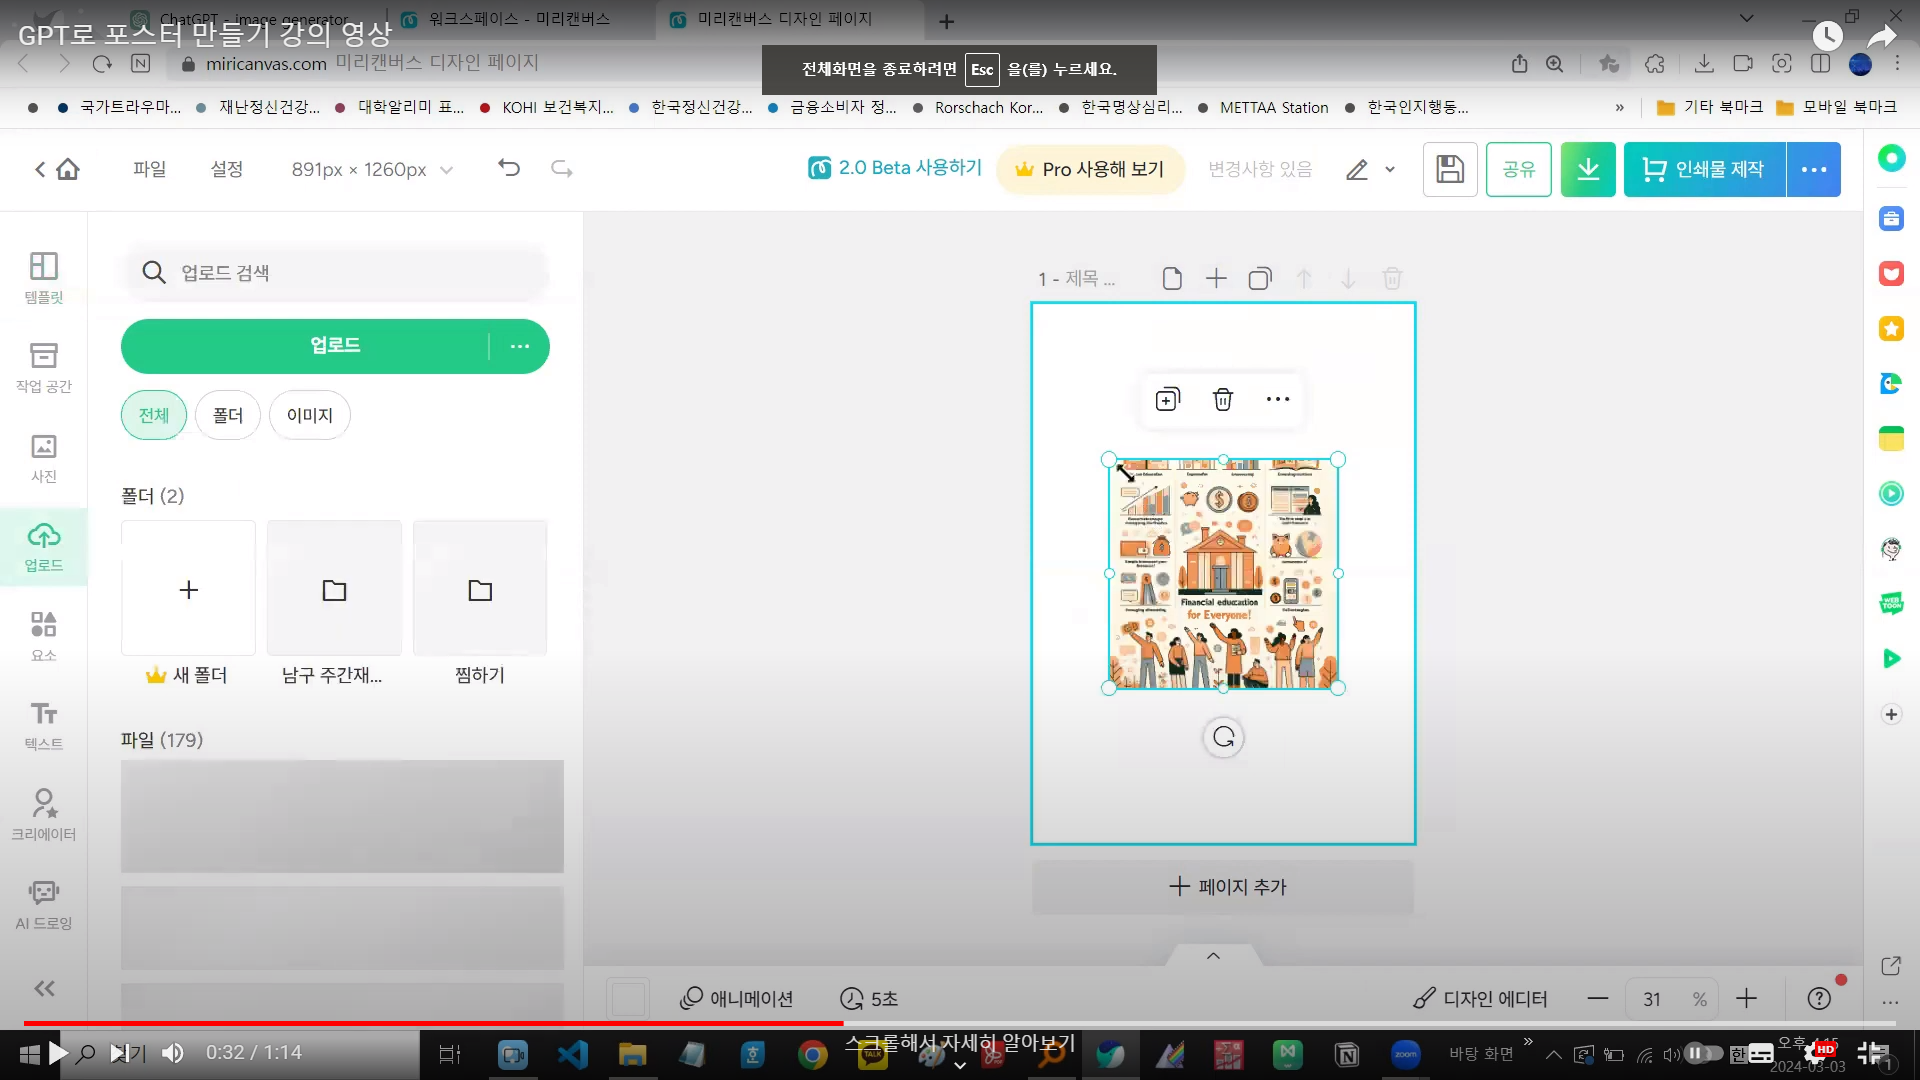Open the 템플릿 (templates) sidebar panel
The image size is (1920, 1080).
43,277
